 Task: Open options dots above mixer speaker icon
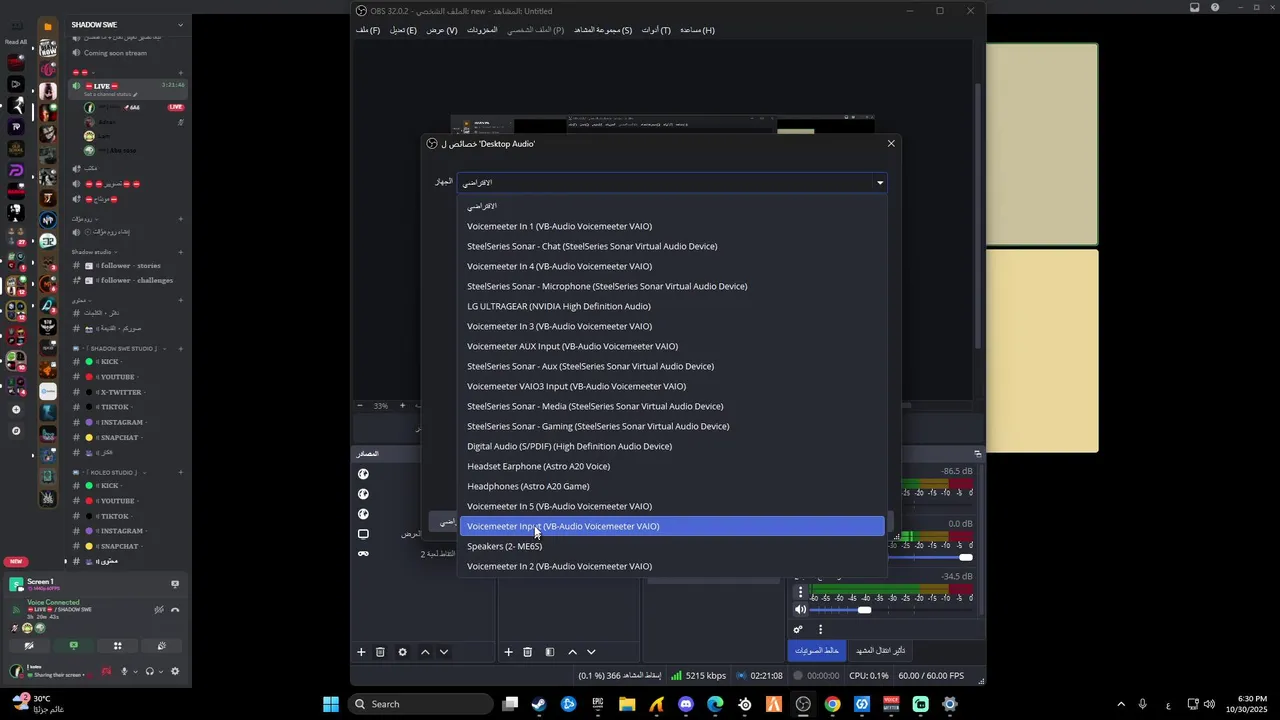(x=800, y=592)
